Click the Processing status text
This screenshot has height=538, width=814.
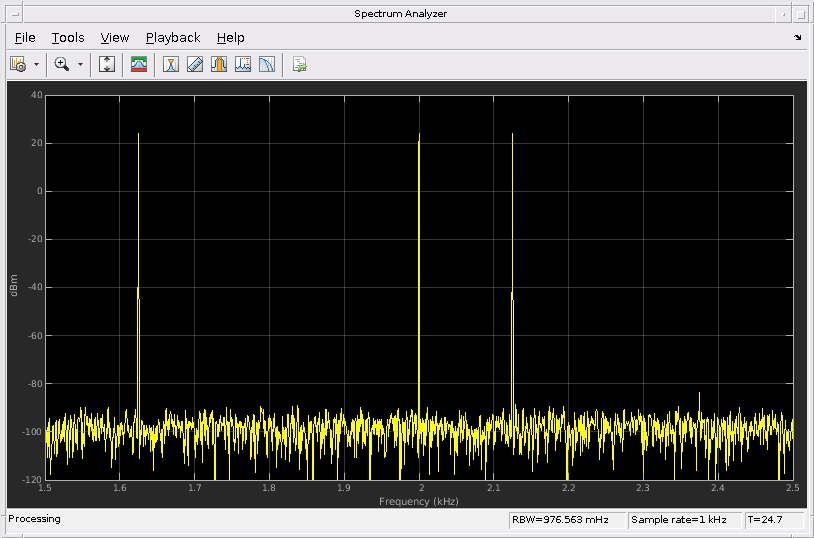click(x=34, y=519)
